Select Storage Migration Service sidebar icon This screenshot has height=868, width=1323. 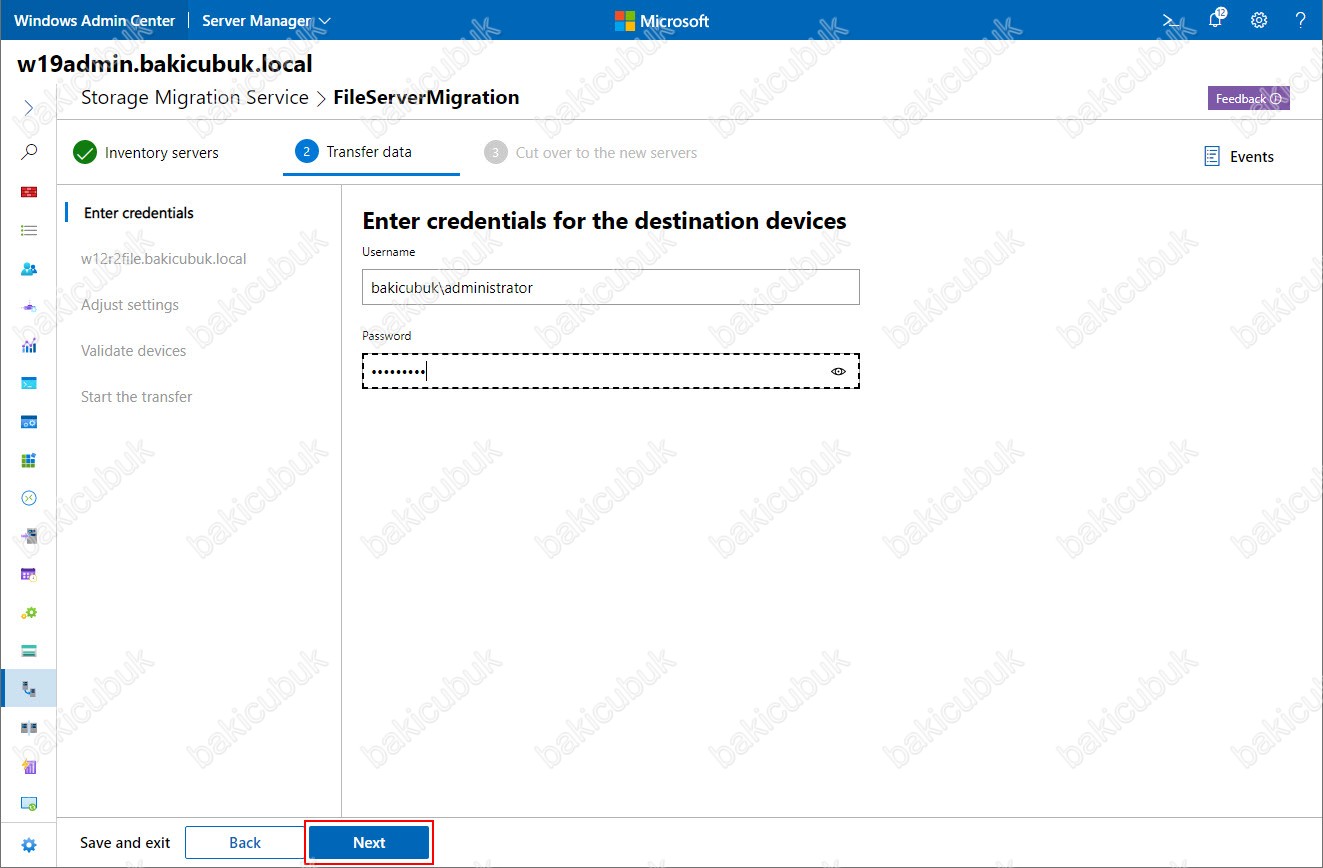point(29,689)
